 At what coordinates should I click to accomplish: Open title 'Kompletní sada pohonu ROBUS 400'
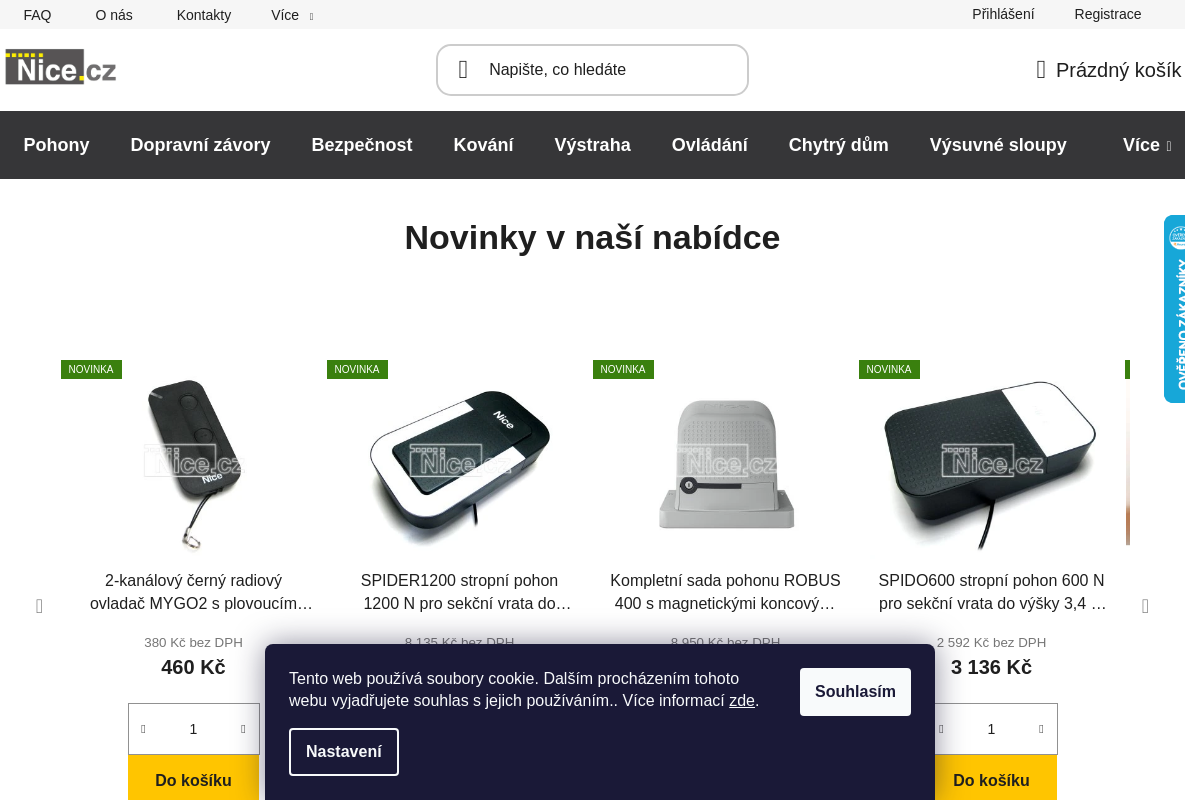725,592
